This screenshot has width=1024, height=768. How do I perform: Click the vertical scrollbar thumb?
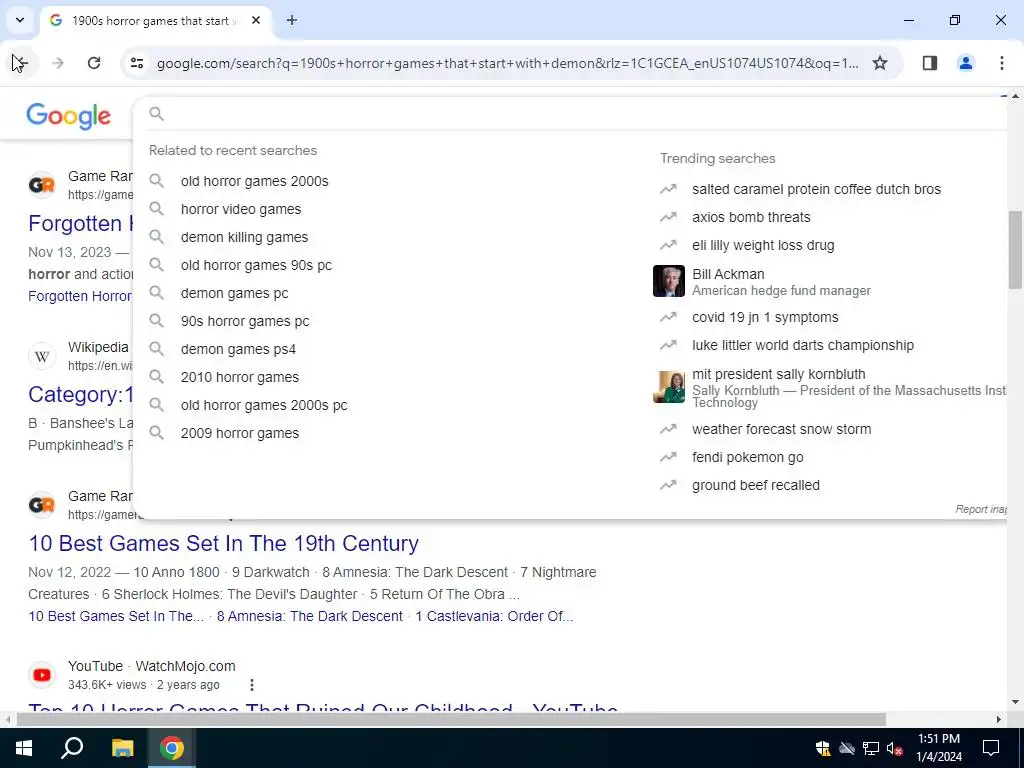1015,249
